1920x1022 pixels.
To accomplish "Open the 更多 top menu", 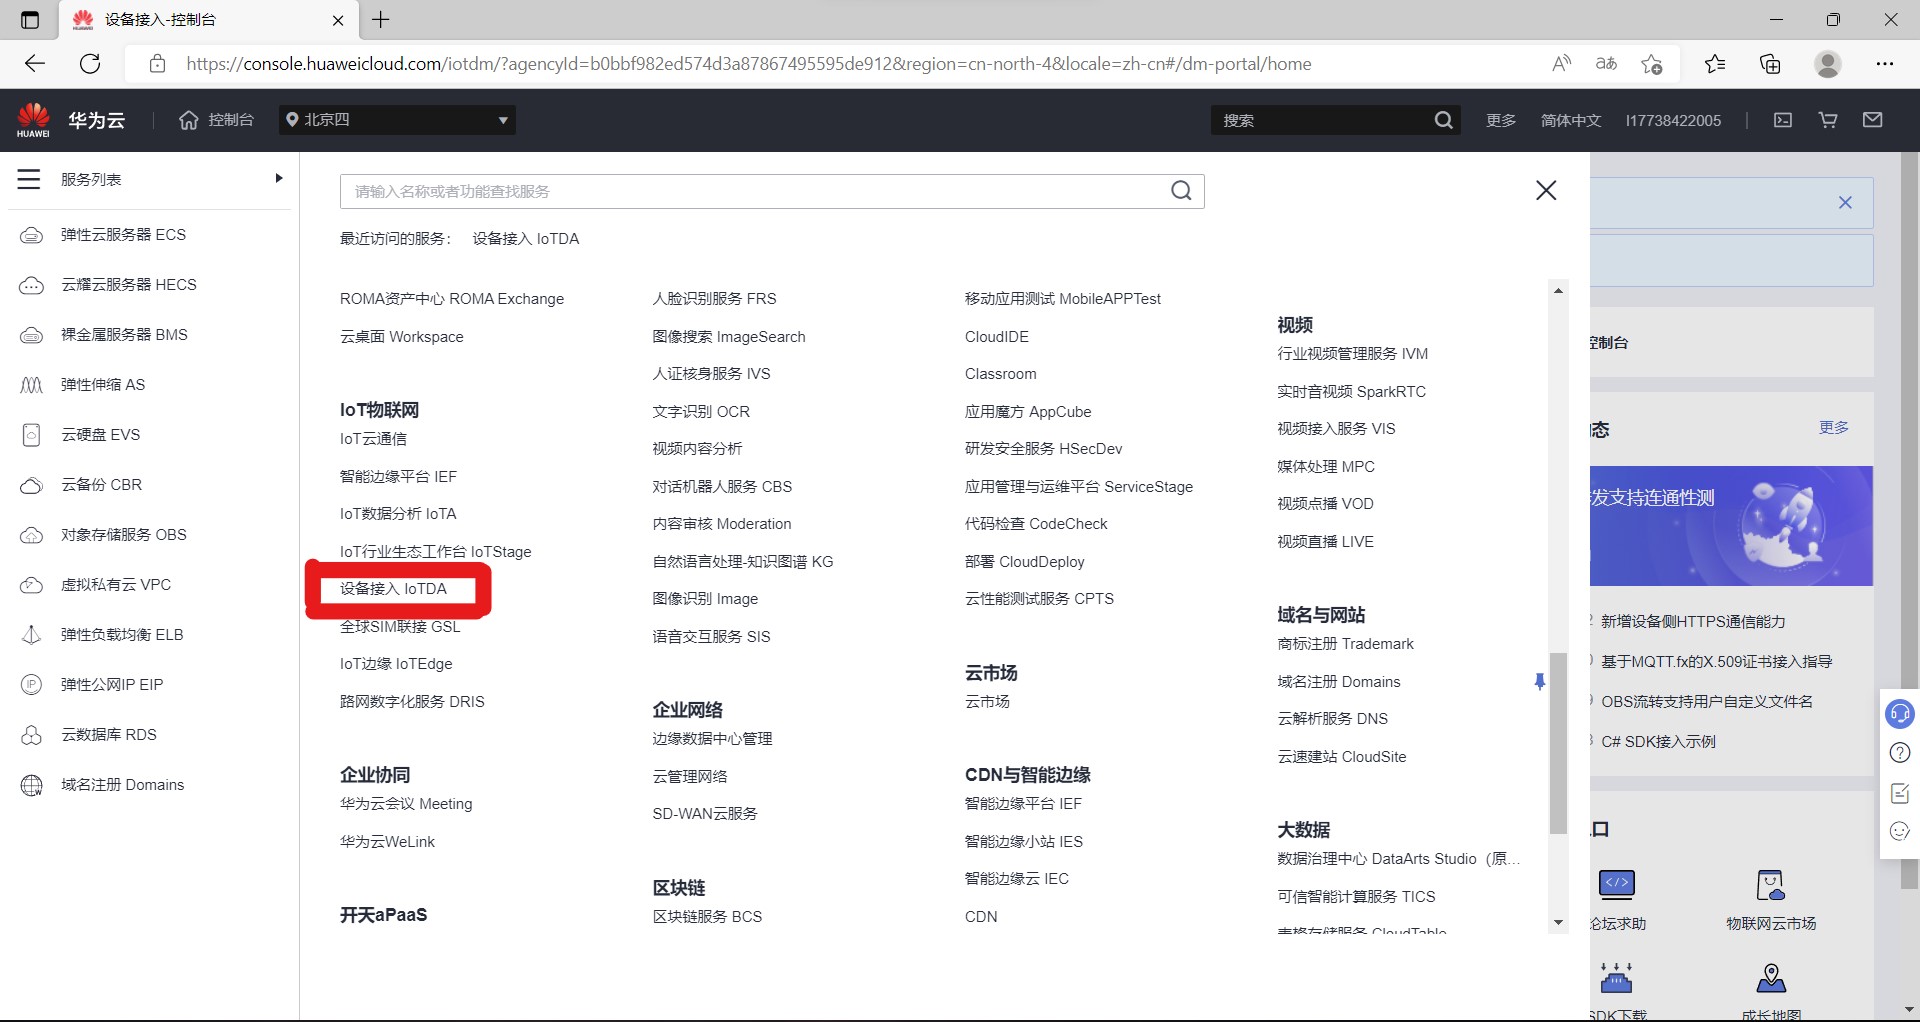I will 1500,120.
